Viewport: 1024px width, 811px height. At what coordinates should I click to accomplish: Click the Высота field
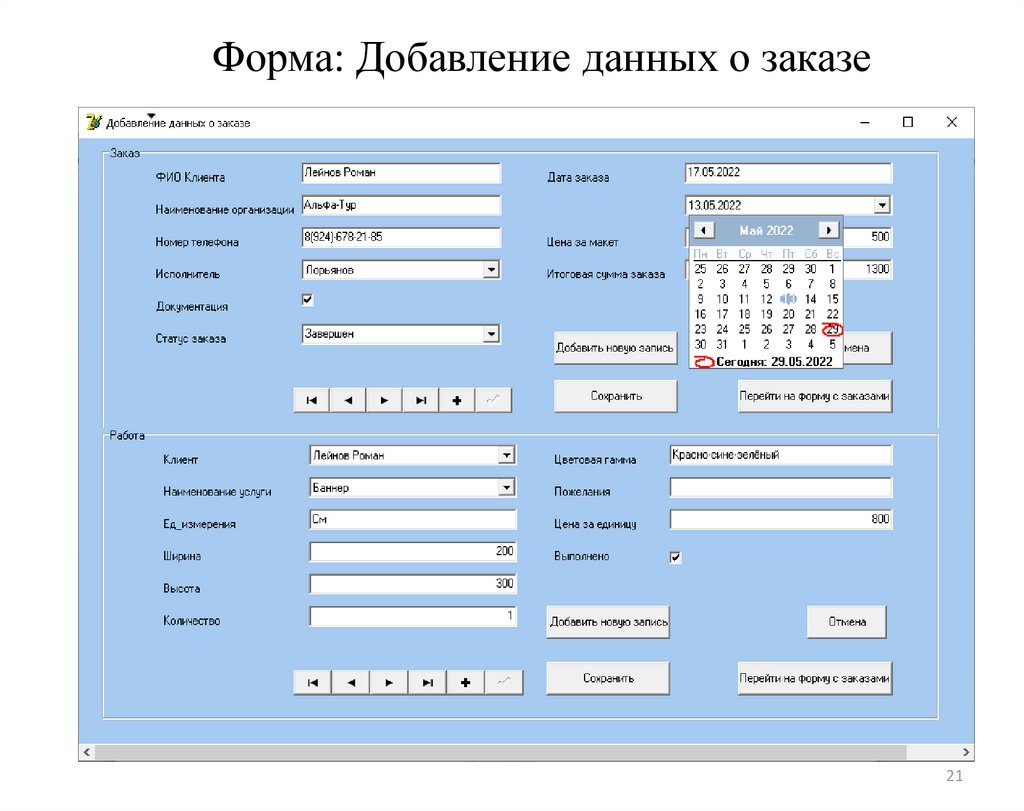(413, 584)
